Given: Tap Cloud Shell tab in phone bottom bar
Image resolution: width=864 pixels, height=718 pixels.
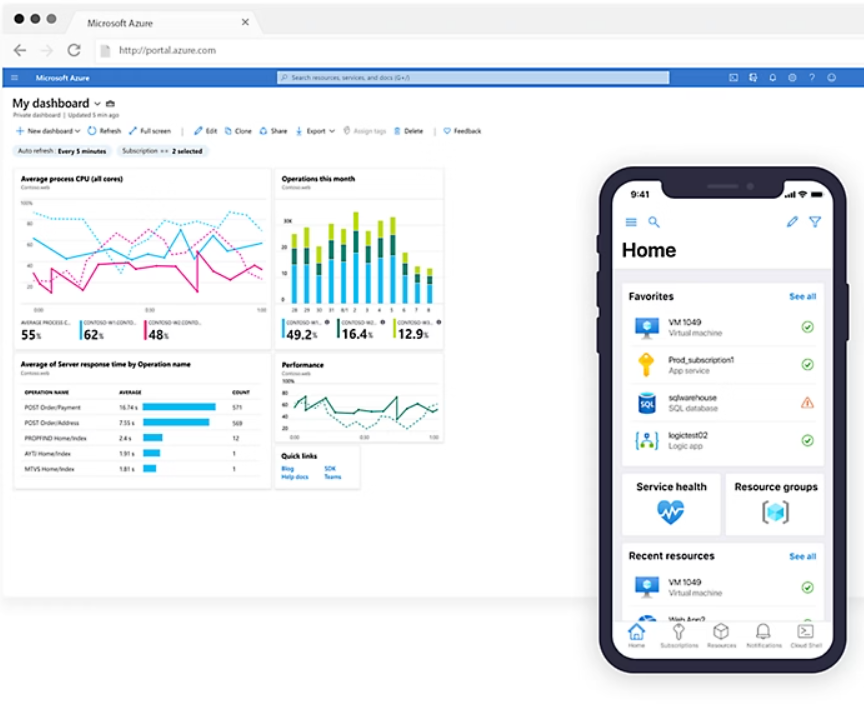Looking at the screenshot, I should pyautogui.click(x=806, y=635).
